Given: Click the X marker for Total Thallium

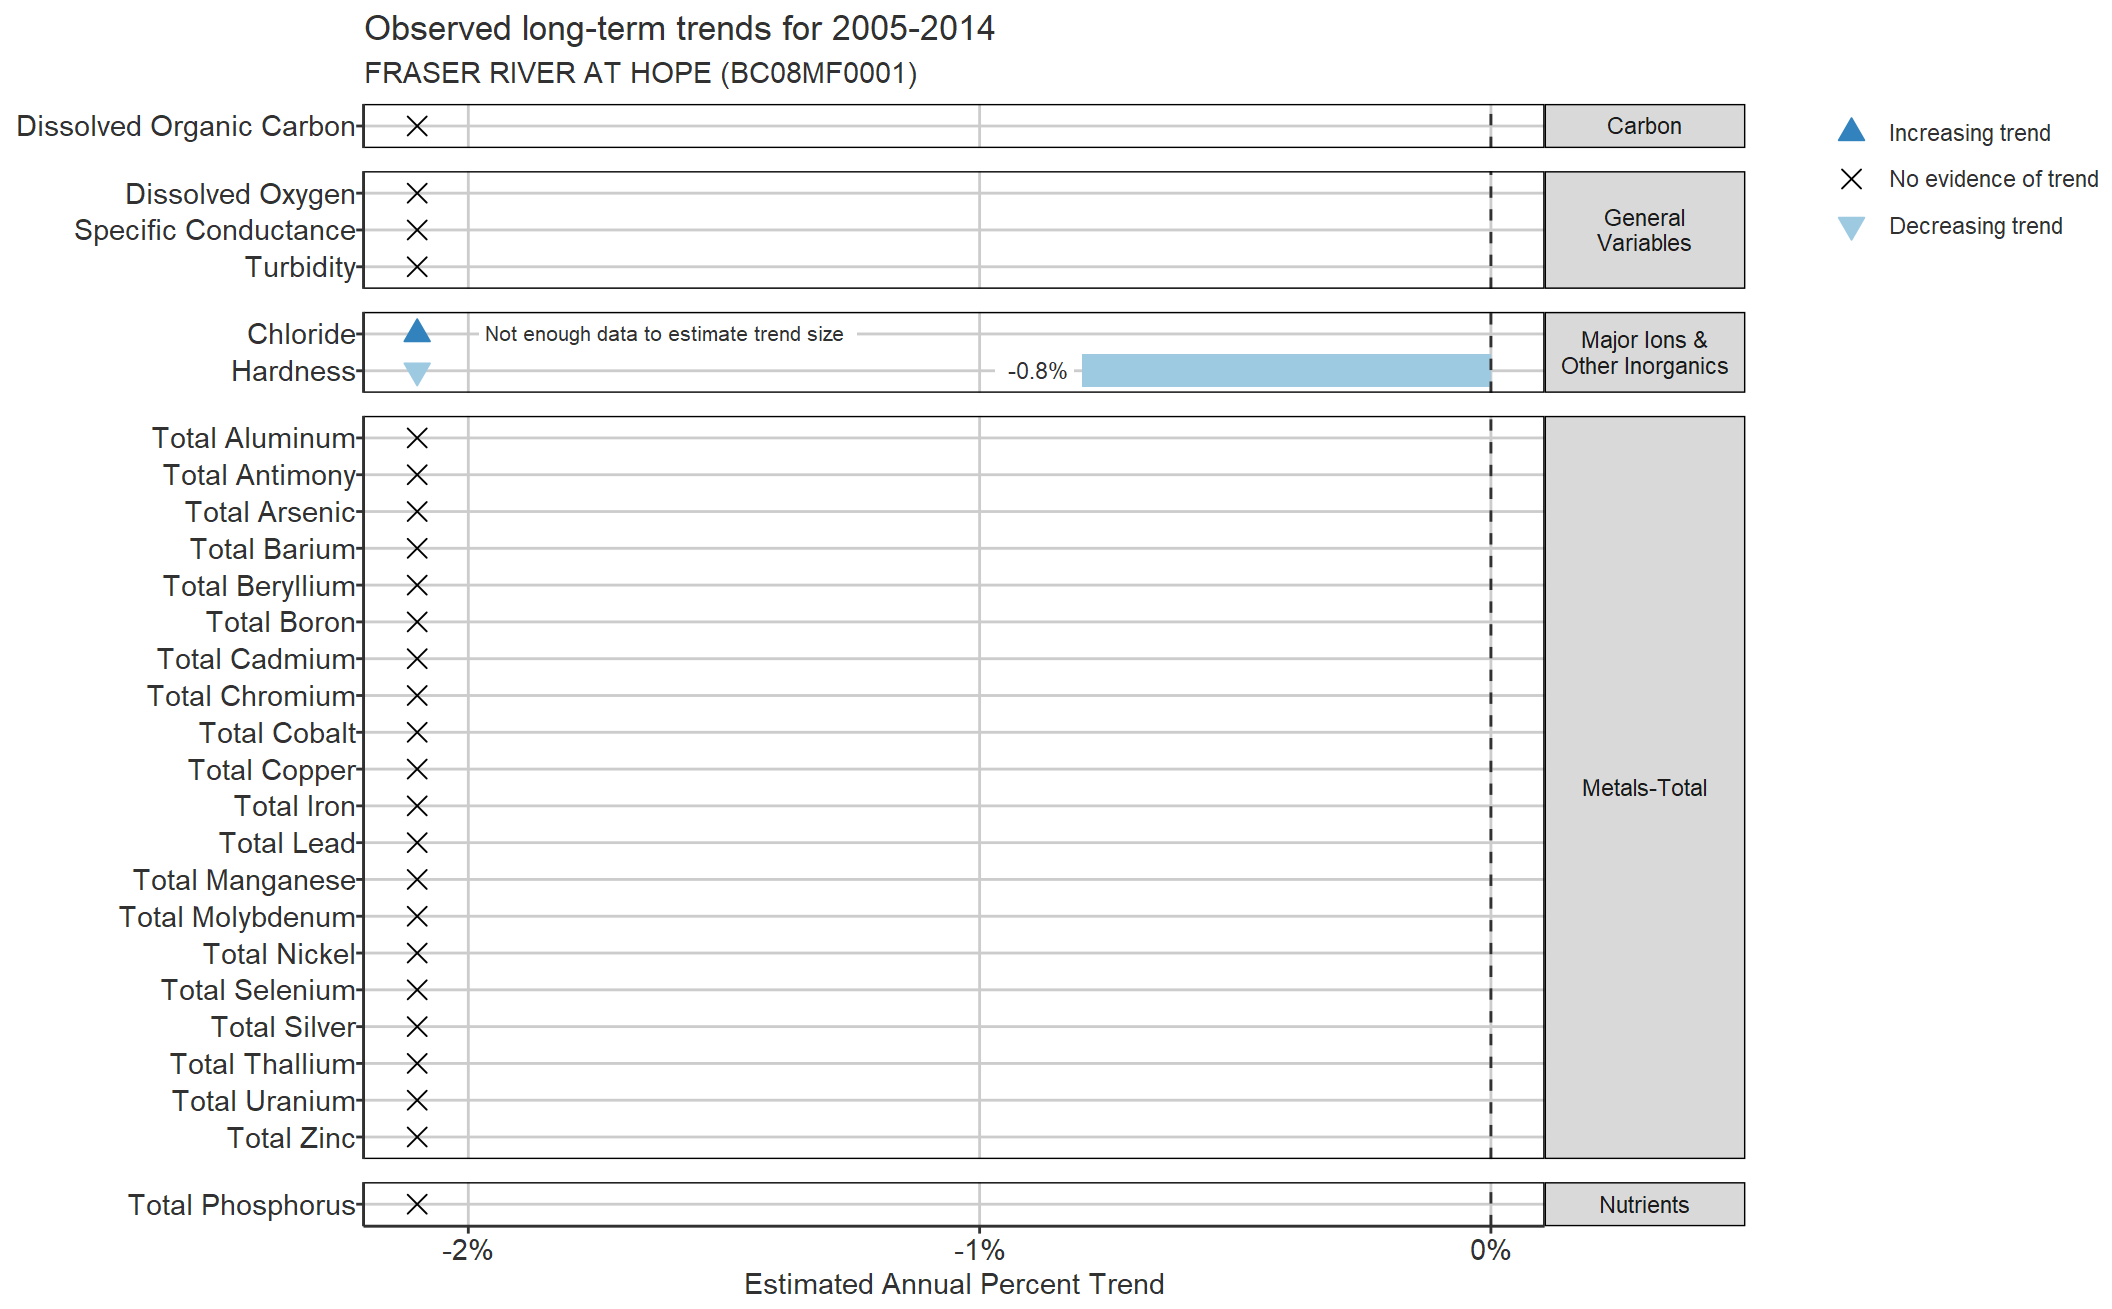Looking at the screenshot, I should coord(417,1063).
